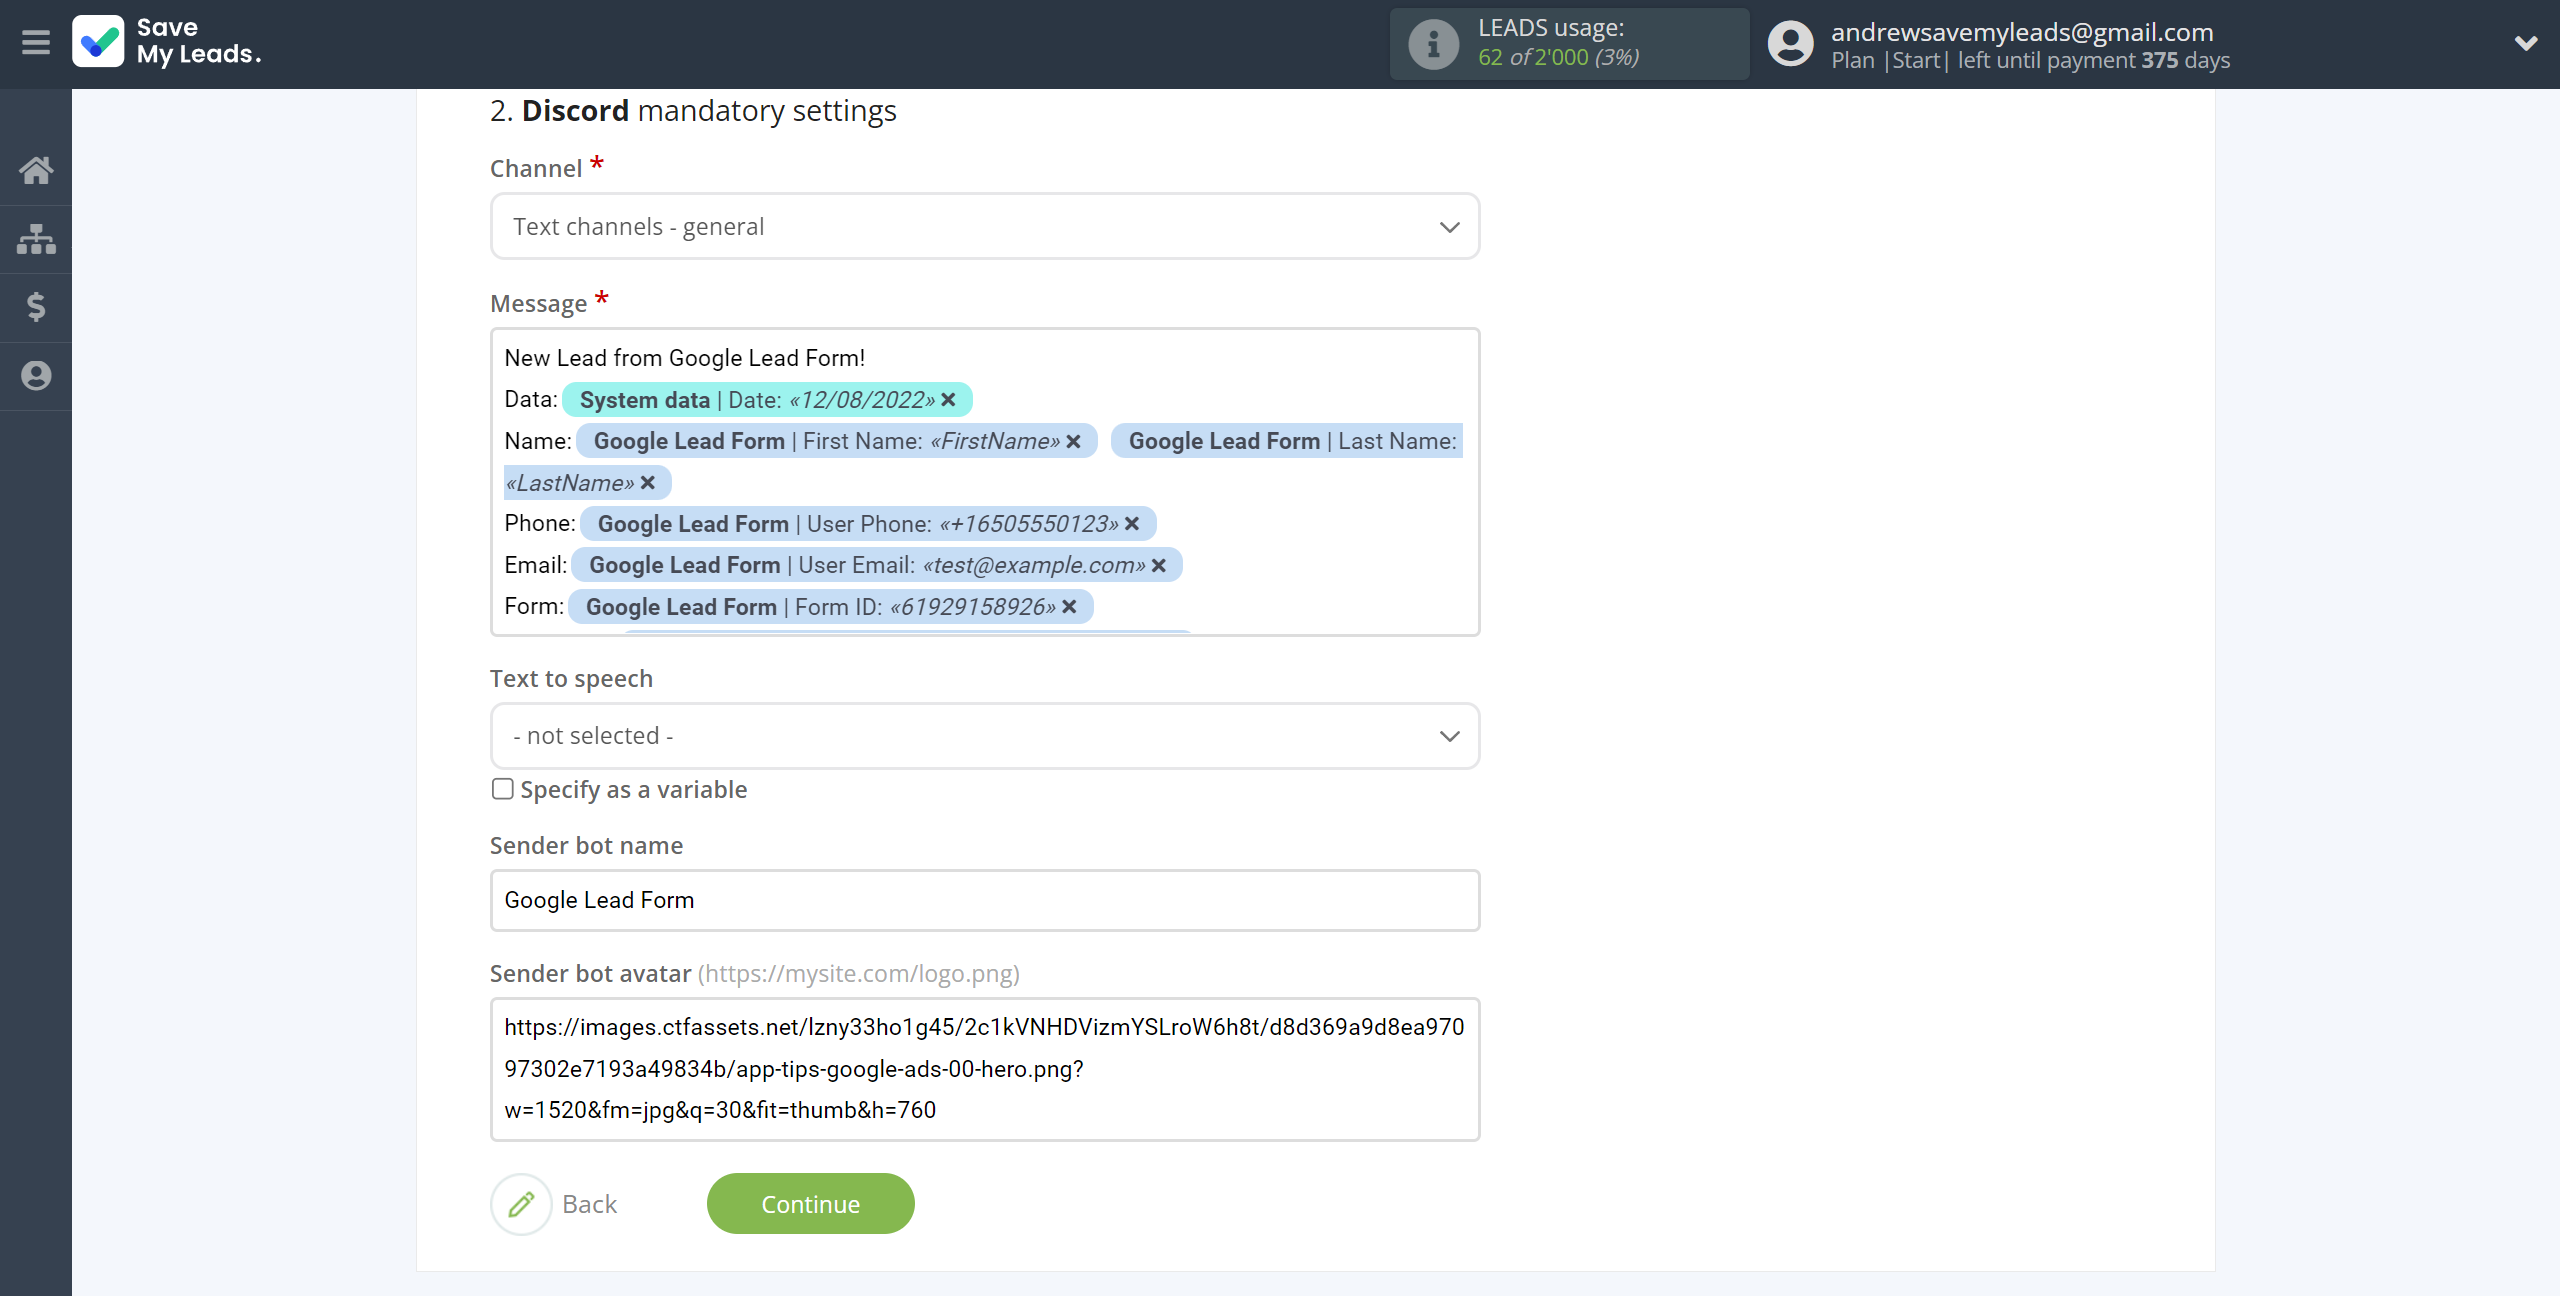Remove the Last Name variable tag
The height and width of the screenshot is (1296, 2560).
point(648,483)
